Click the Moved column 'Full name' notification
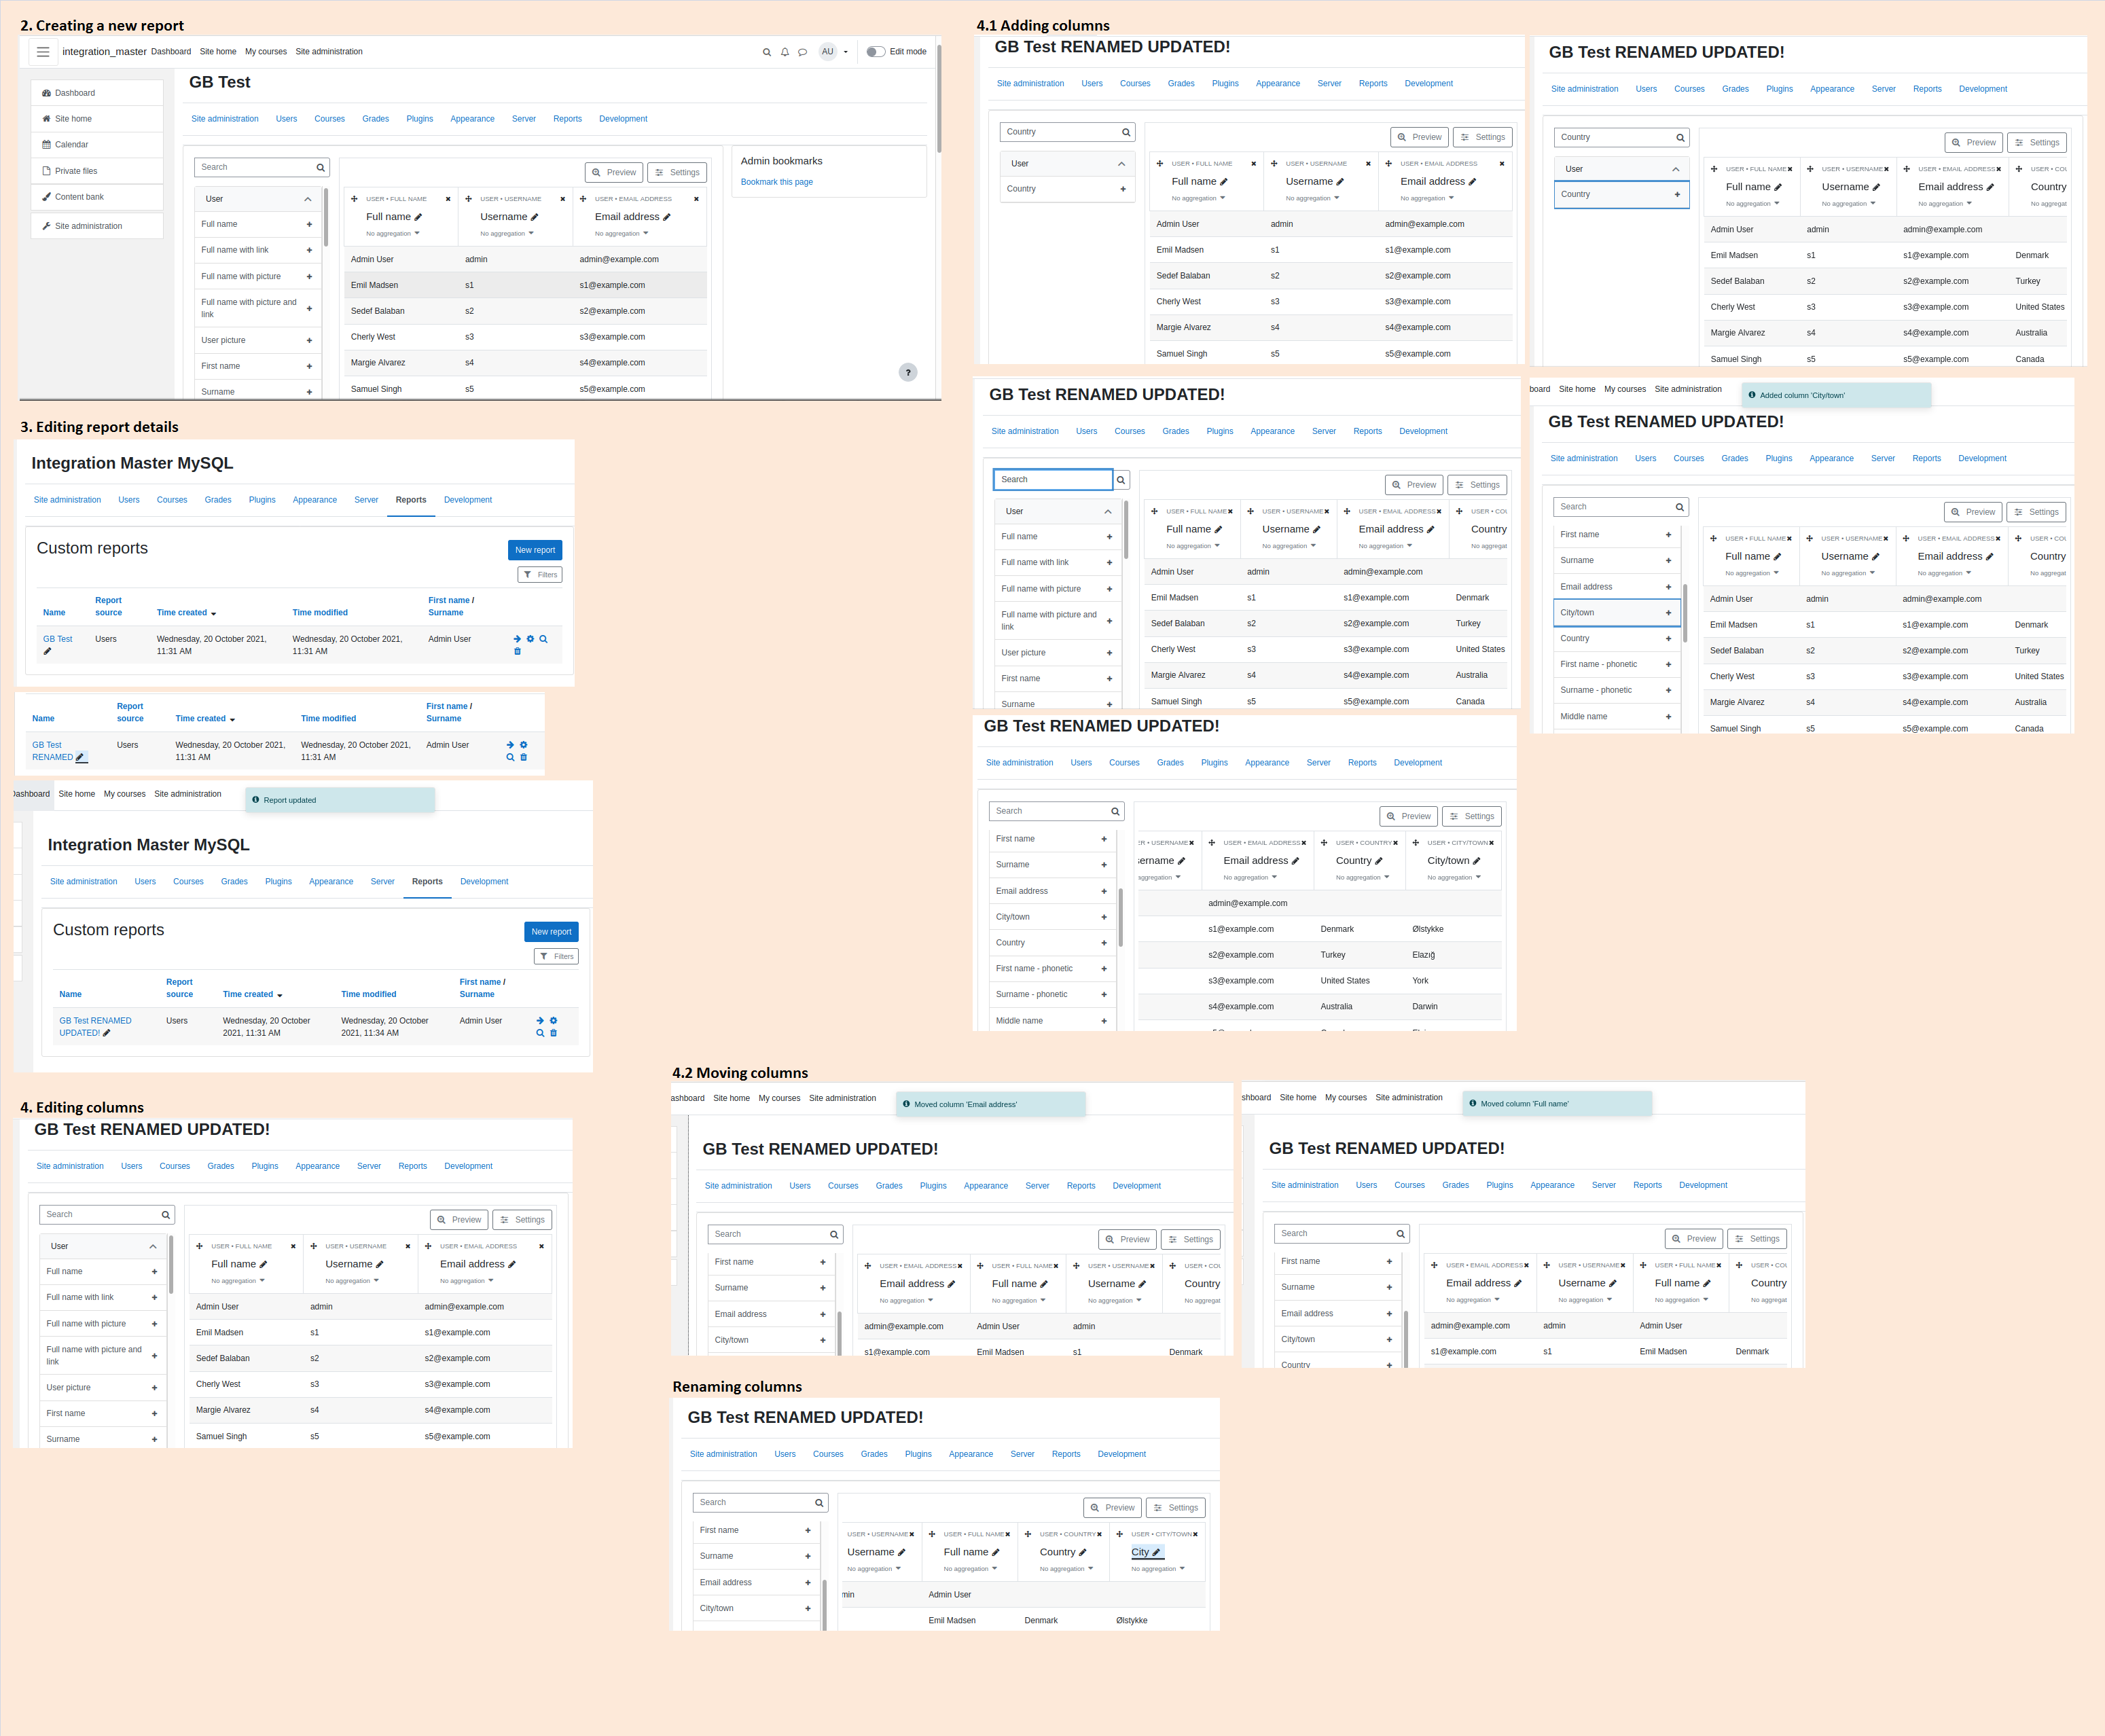 pos(1557,1104)
